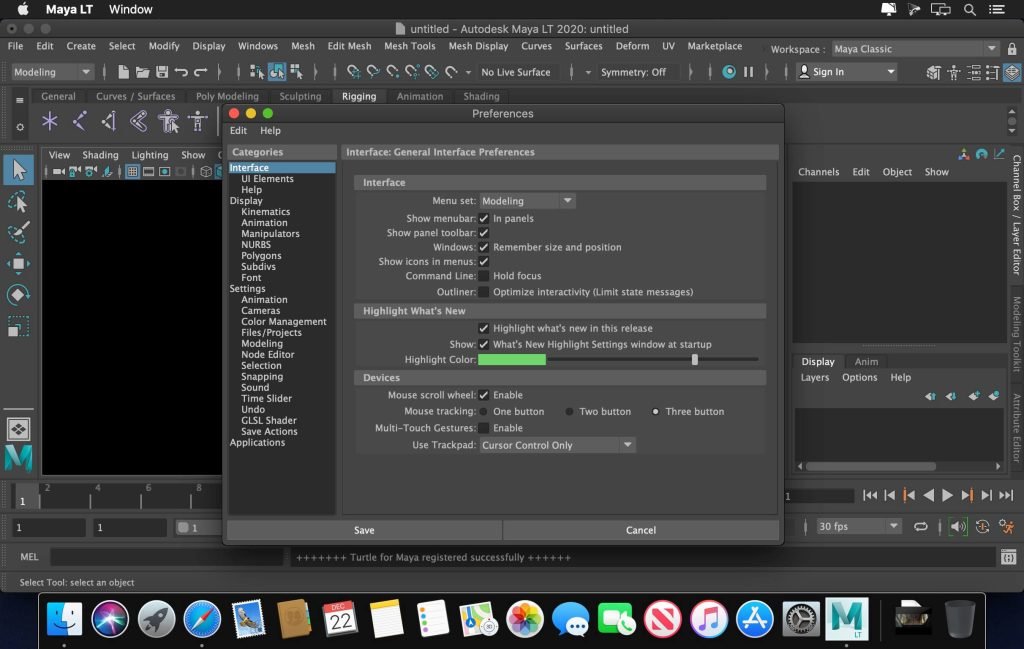Screen dimensions: 1024x649
Task: Enable Snap to Grids in the status line
Action: [352, 71]
